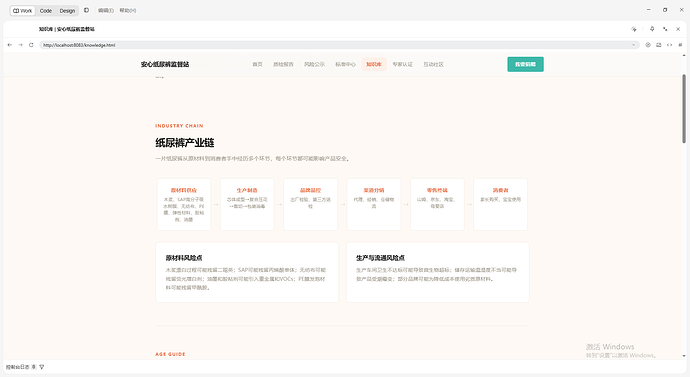The image size is (690, 377).
Task: Toggle the sidebar panel icon next to Design
Action: tap(86, 10)
